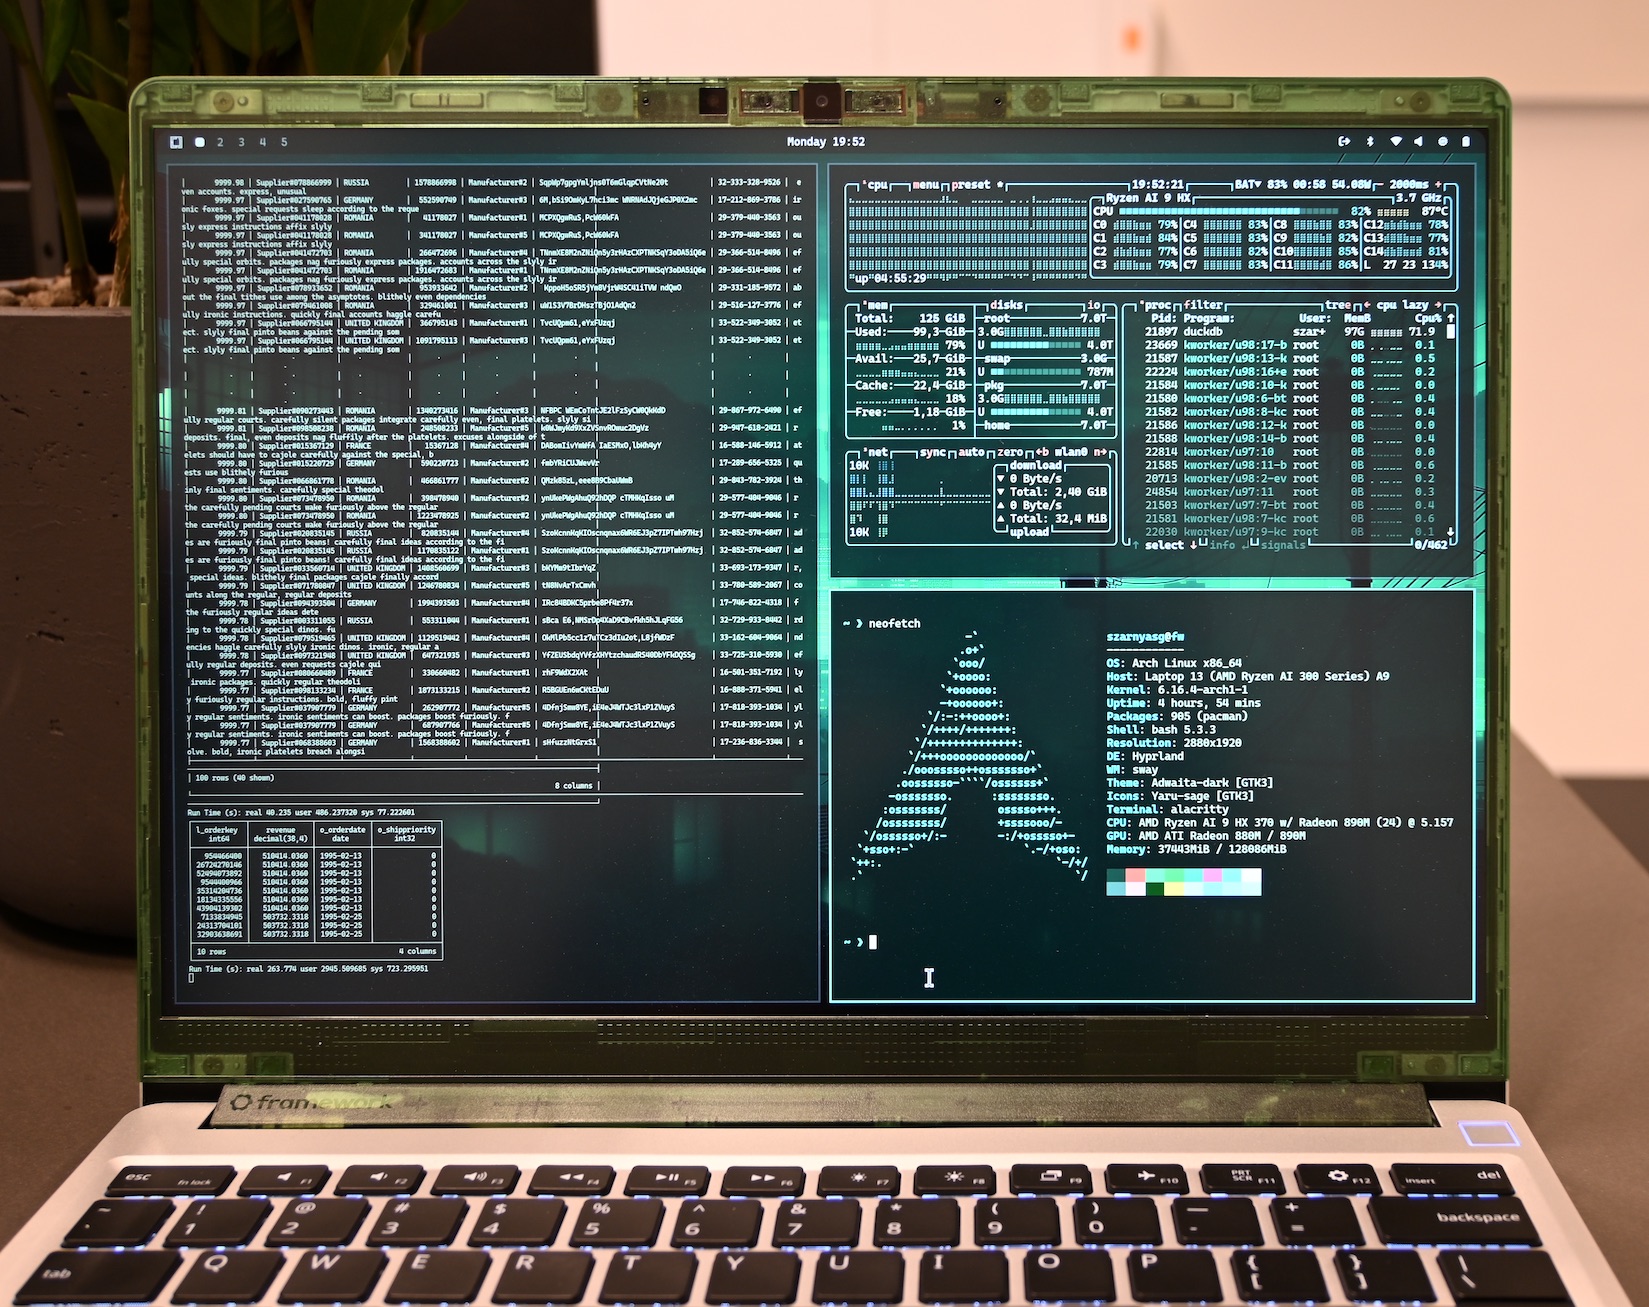The image size is (1649, 1307).
Task: Click signals at the bottom of the process panel
Action: click(x=1281, y=547)
